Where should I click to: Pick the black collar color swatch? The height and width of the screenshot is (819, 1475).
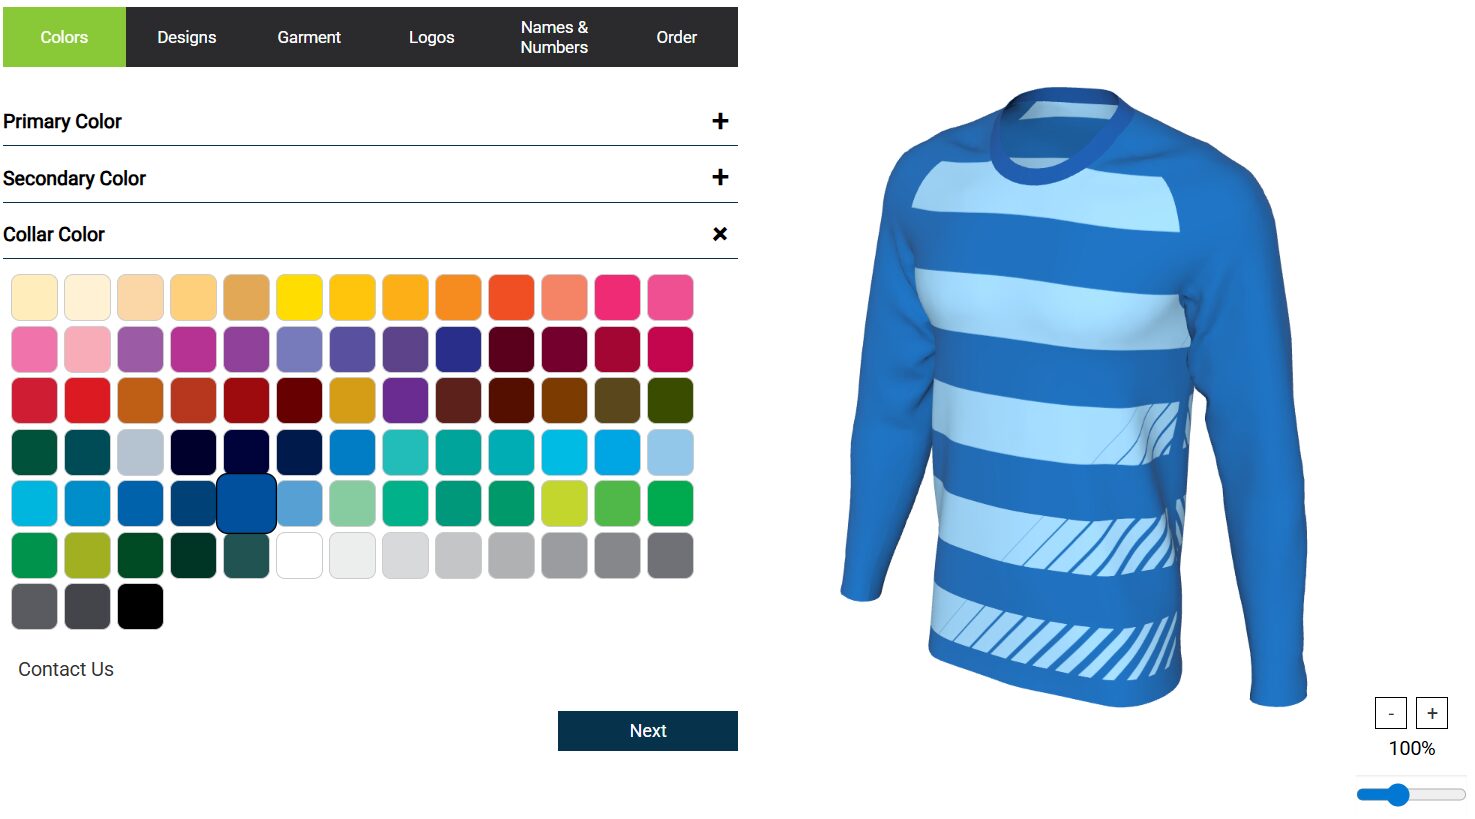pyautogui.click(x=141, y=607)
